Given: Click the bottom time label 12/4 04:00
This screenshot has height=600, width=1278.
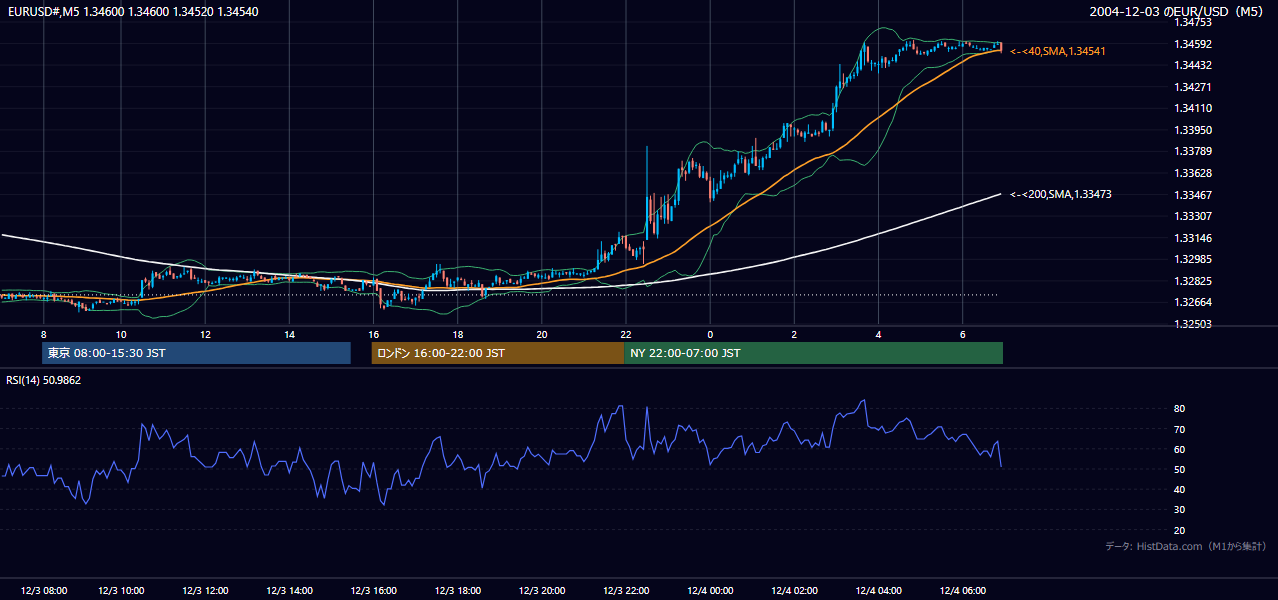Looking at the screenshot, I should (x=878, y=590).
